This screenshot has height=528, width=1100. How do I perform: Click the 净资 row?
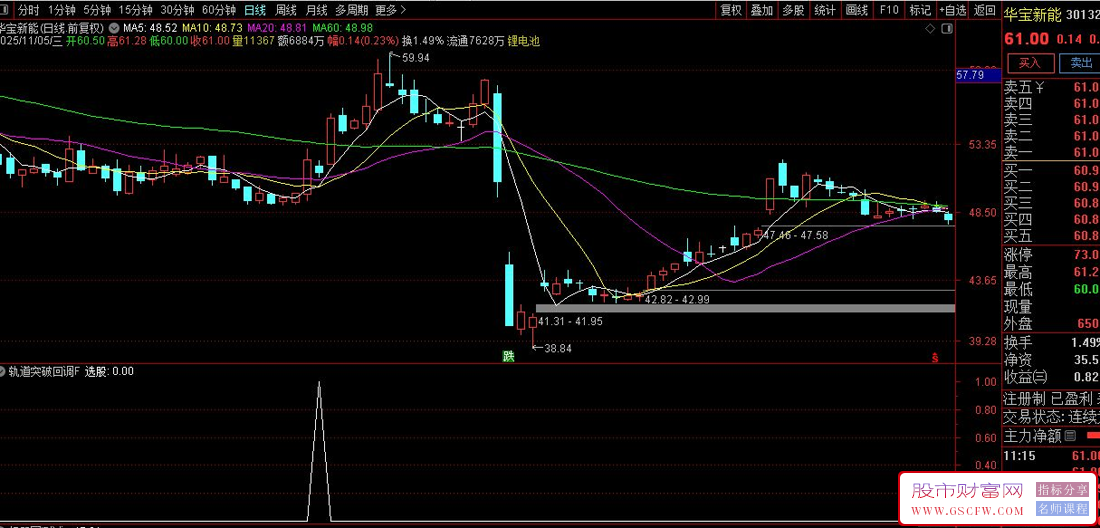(x=1051, y=360)
